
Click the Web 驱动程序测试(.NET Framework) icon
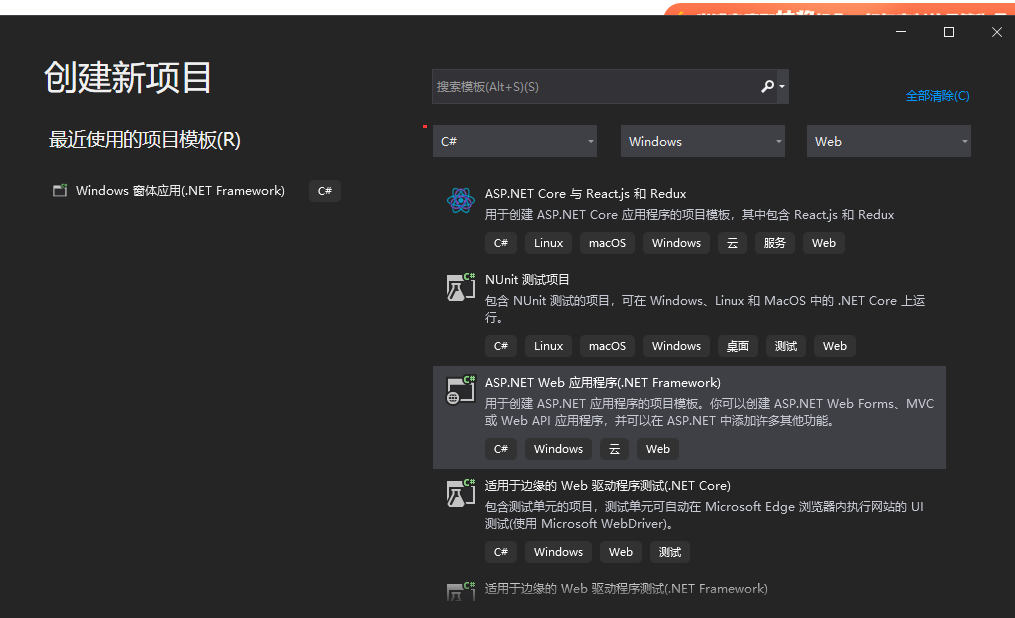[x=460, y=589]
